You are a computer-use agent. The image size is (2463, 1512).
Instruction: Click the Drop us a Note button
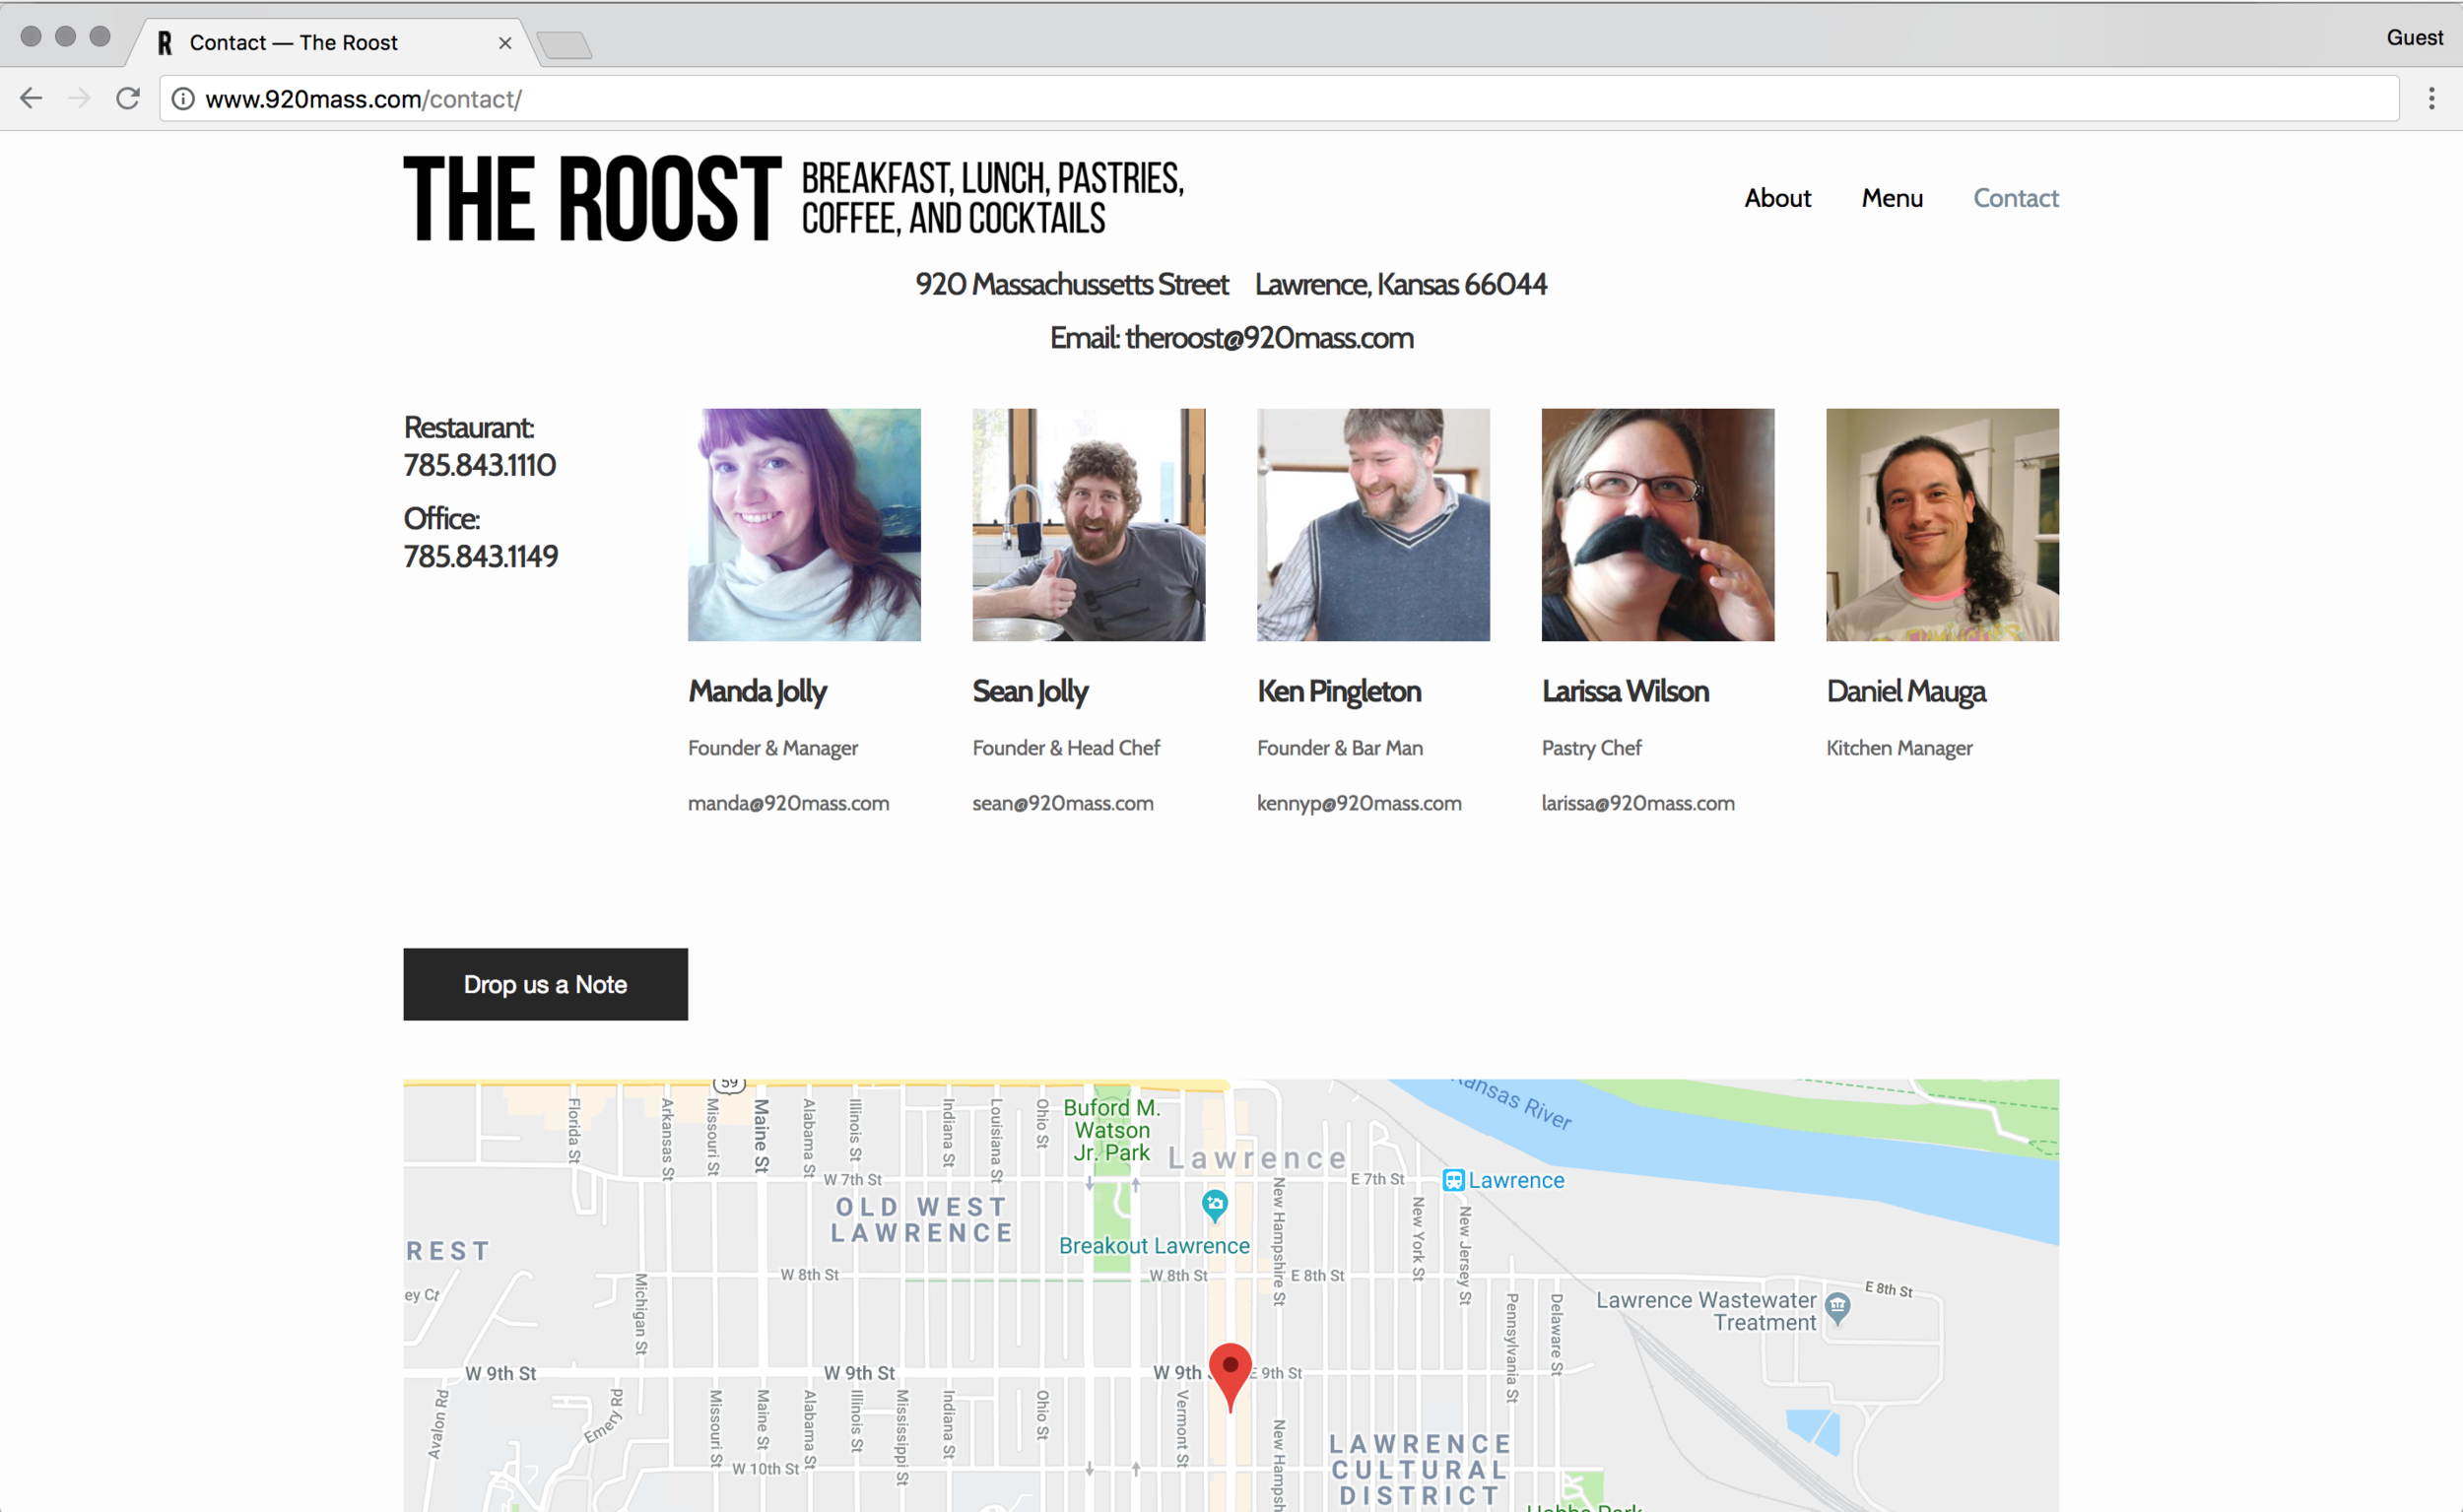pyautogui.click(x=545, y=984)
